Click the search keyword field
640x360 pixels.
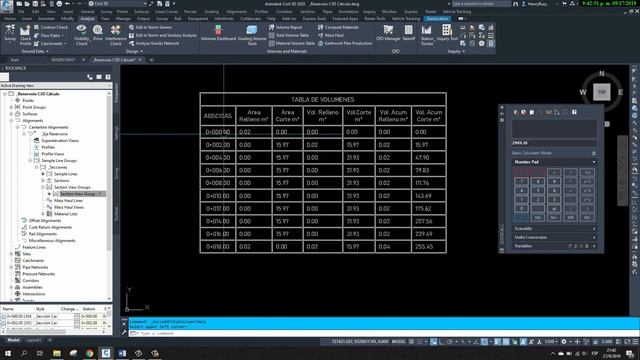480,4
